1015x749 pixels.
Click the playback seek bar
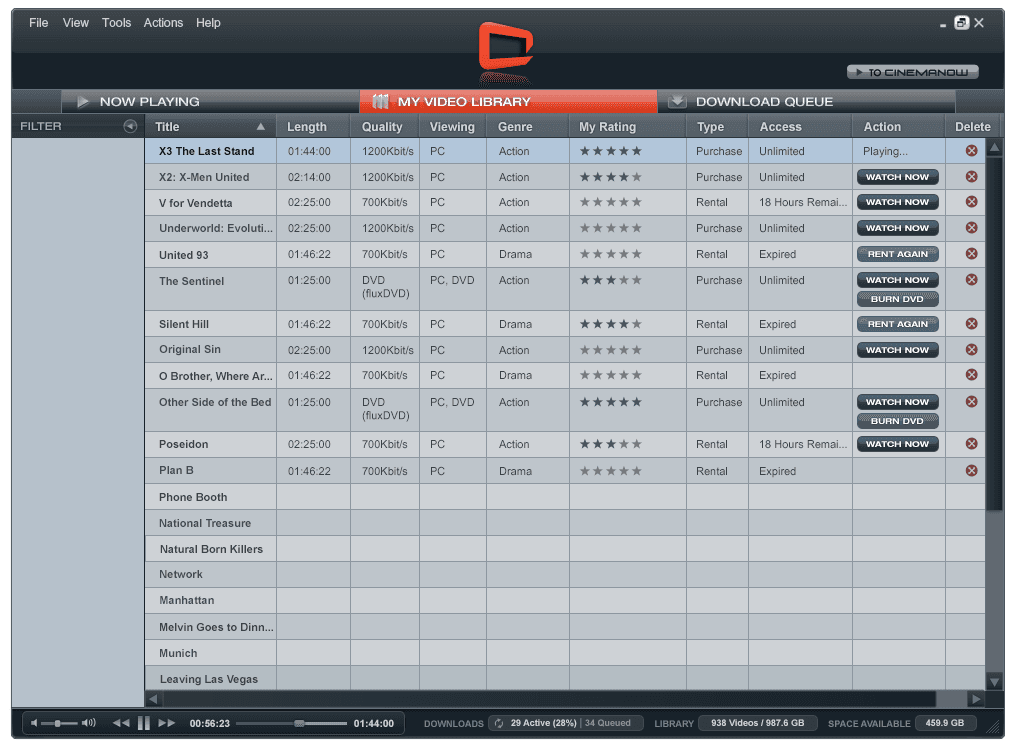tap(291, 723)
